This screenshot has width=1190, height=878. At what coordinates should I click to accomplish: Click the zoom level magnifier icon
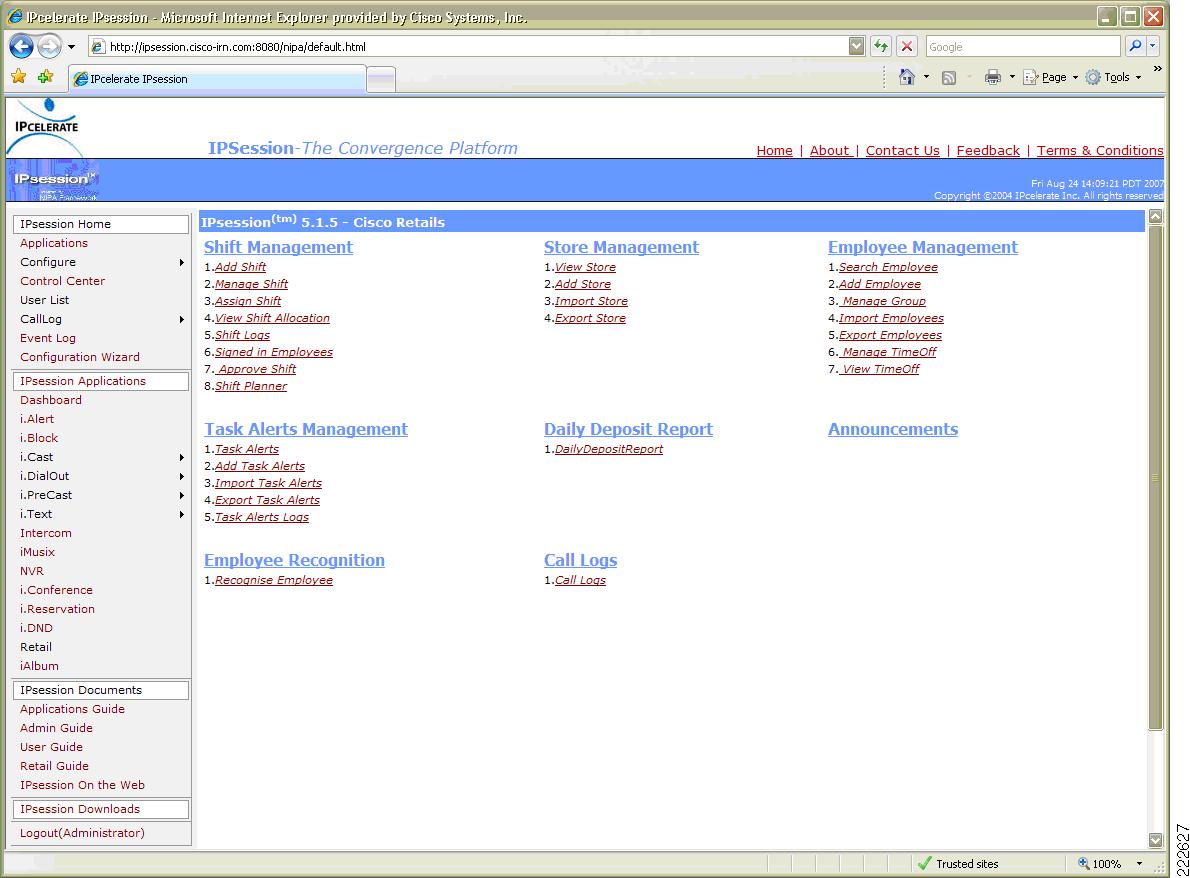[1084, 864]
